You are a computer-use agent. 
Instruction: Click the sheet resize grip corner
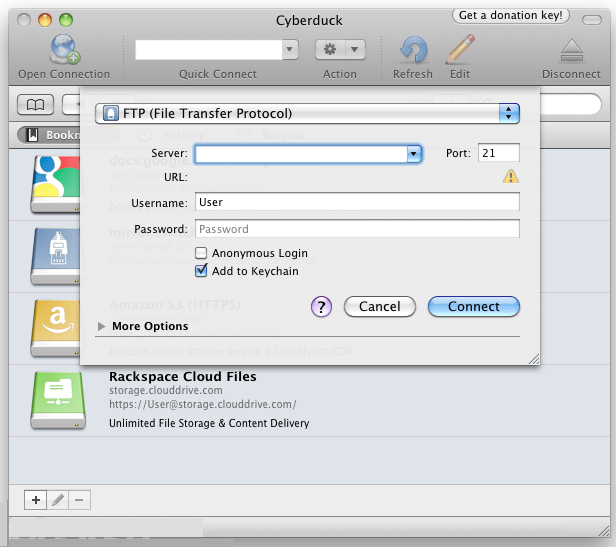tap(534, 359)
